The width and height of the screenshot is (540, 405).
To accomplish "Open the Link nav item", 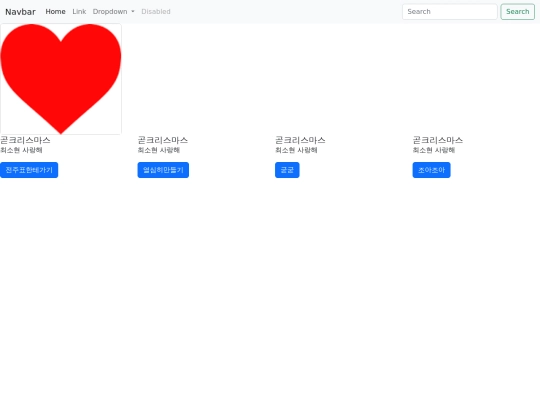I will (79, 12).
